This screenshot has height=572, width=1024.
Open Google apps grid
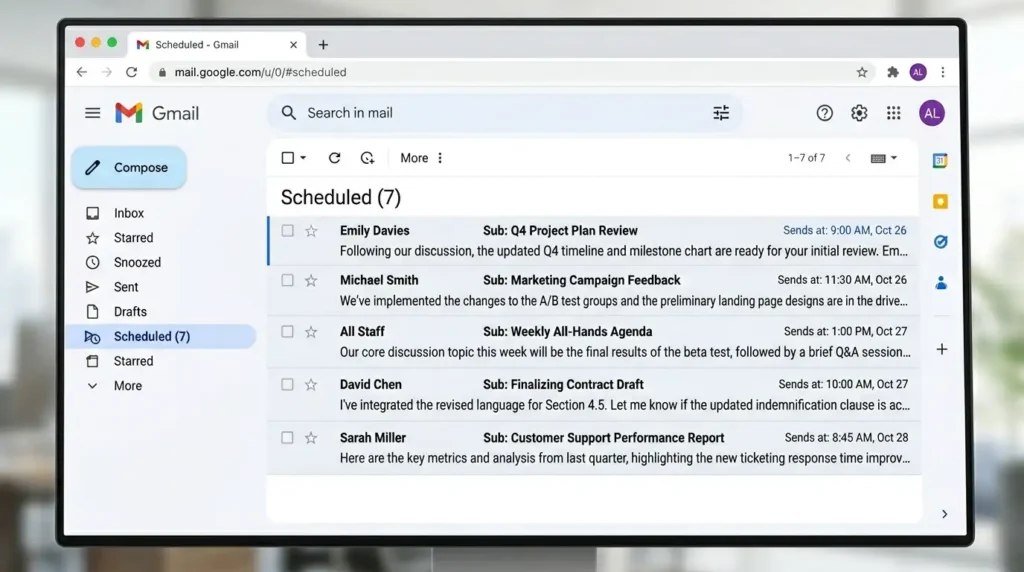[893, 113]
